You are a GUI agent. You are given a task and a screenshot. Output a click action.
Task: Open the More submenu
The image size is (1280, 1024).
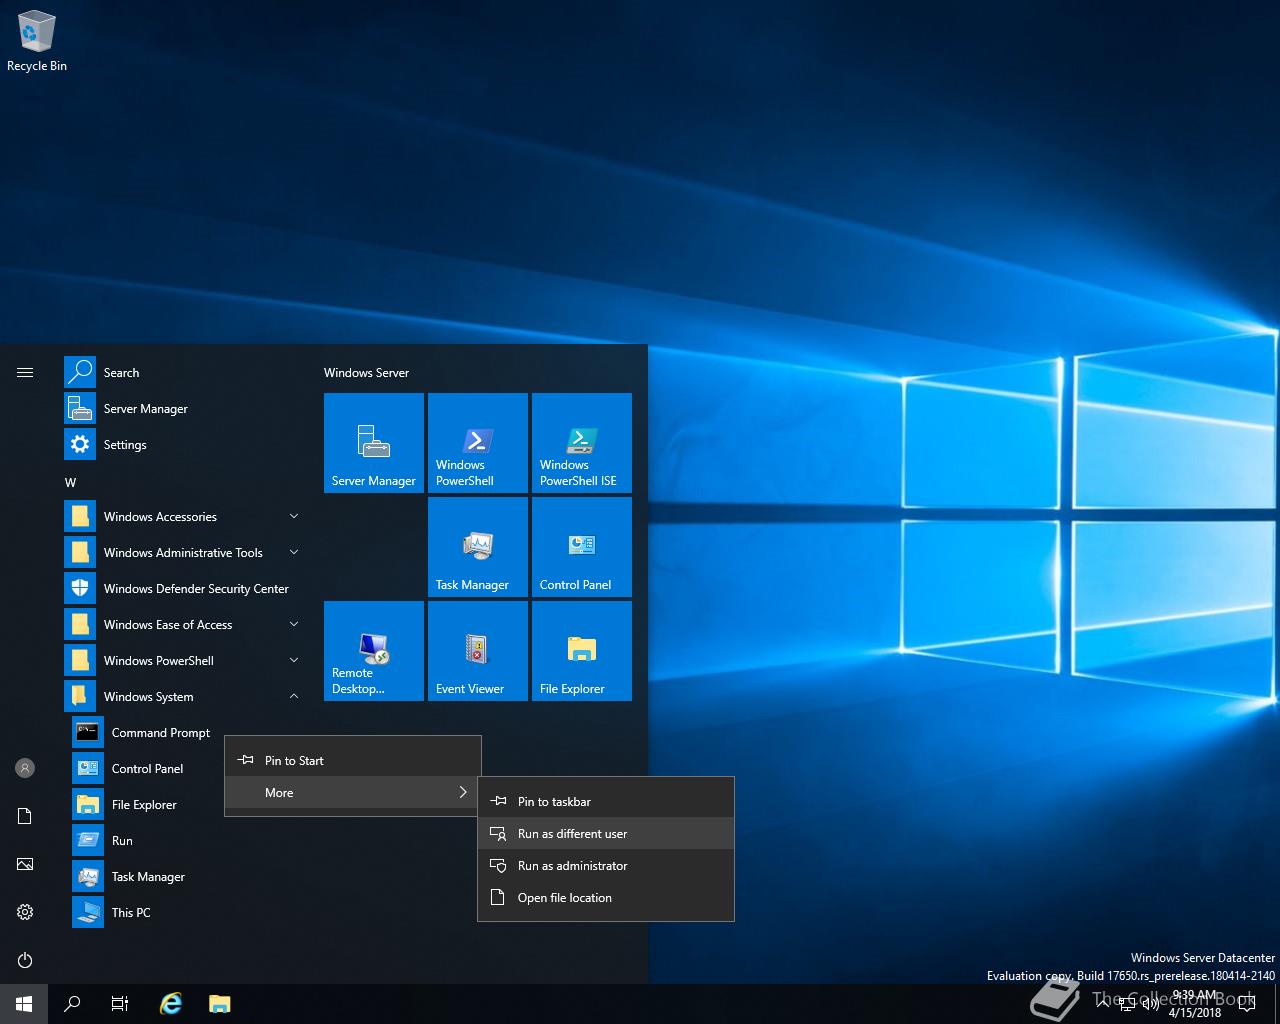353,792
